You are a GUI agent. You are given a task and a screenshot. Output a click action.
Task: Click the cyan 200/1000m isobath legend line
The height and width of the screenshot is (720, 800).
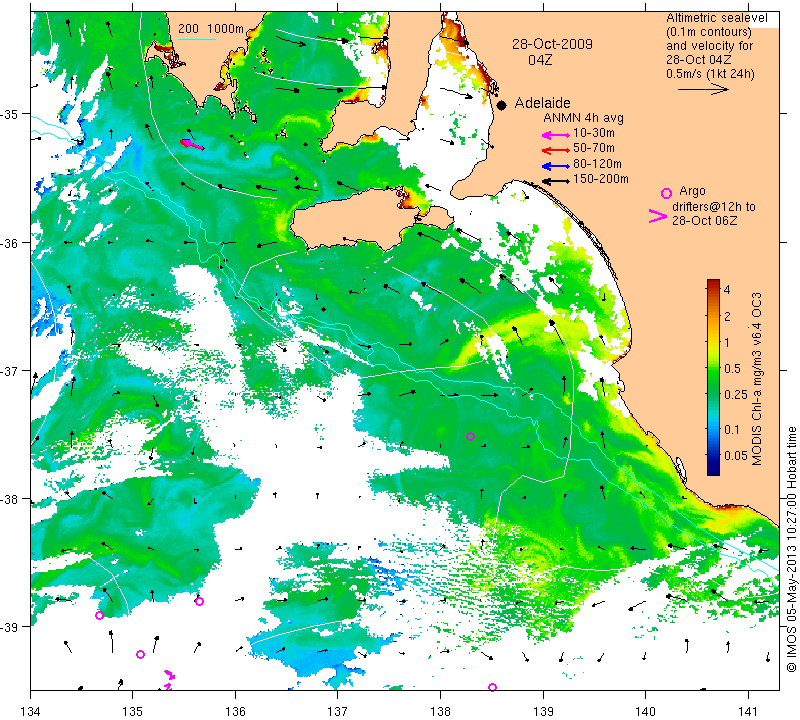tap(196, 39)
